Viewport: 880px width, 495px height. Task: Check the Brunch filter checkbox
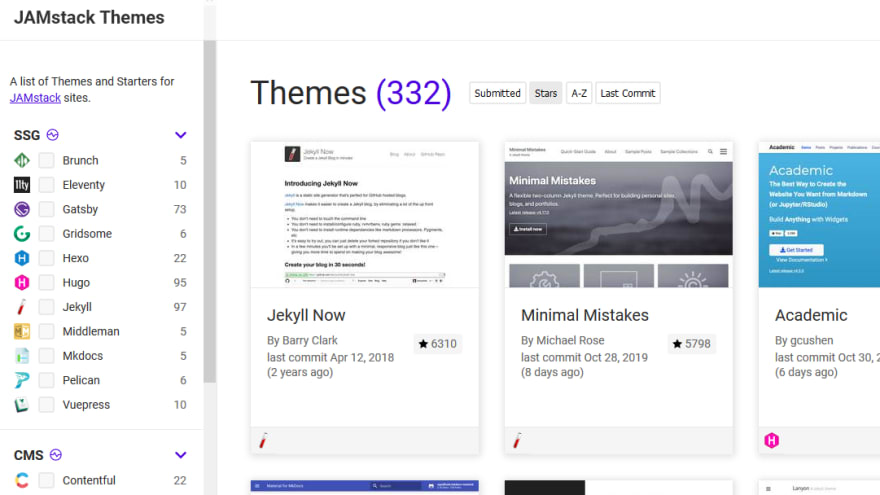point(47,161)
